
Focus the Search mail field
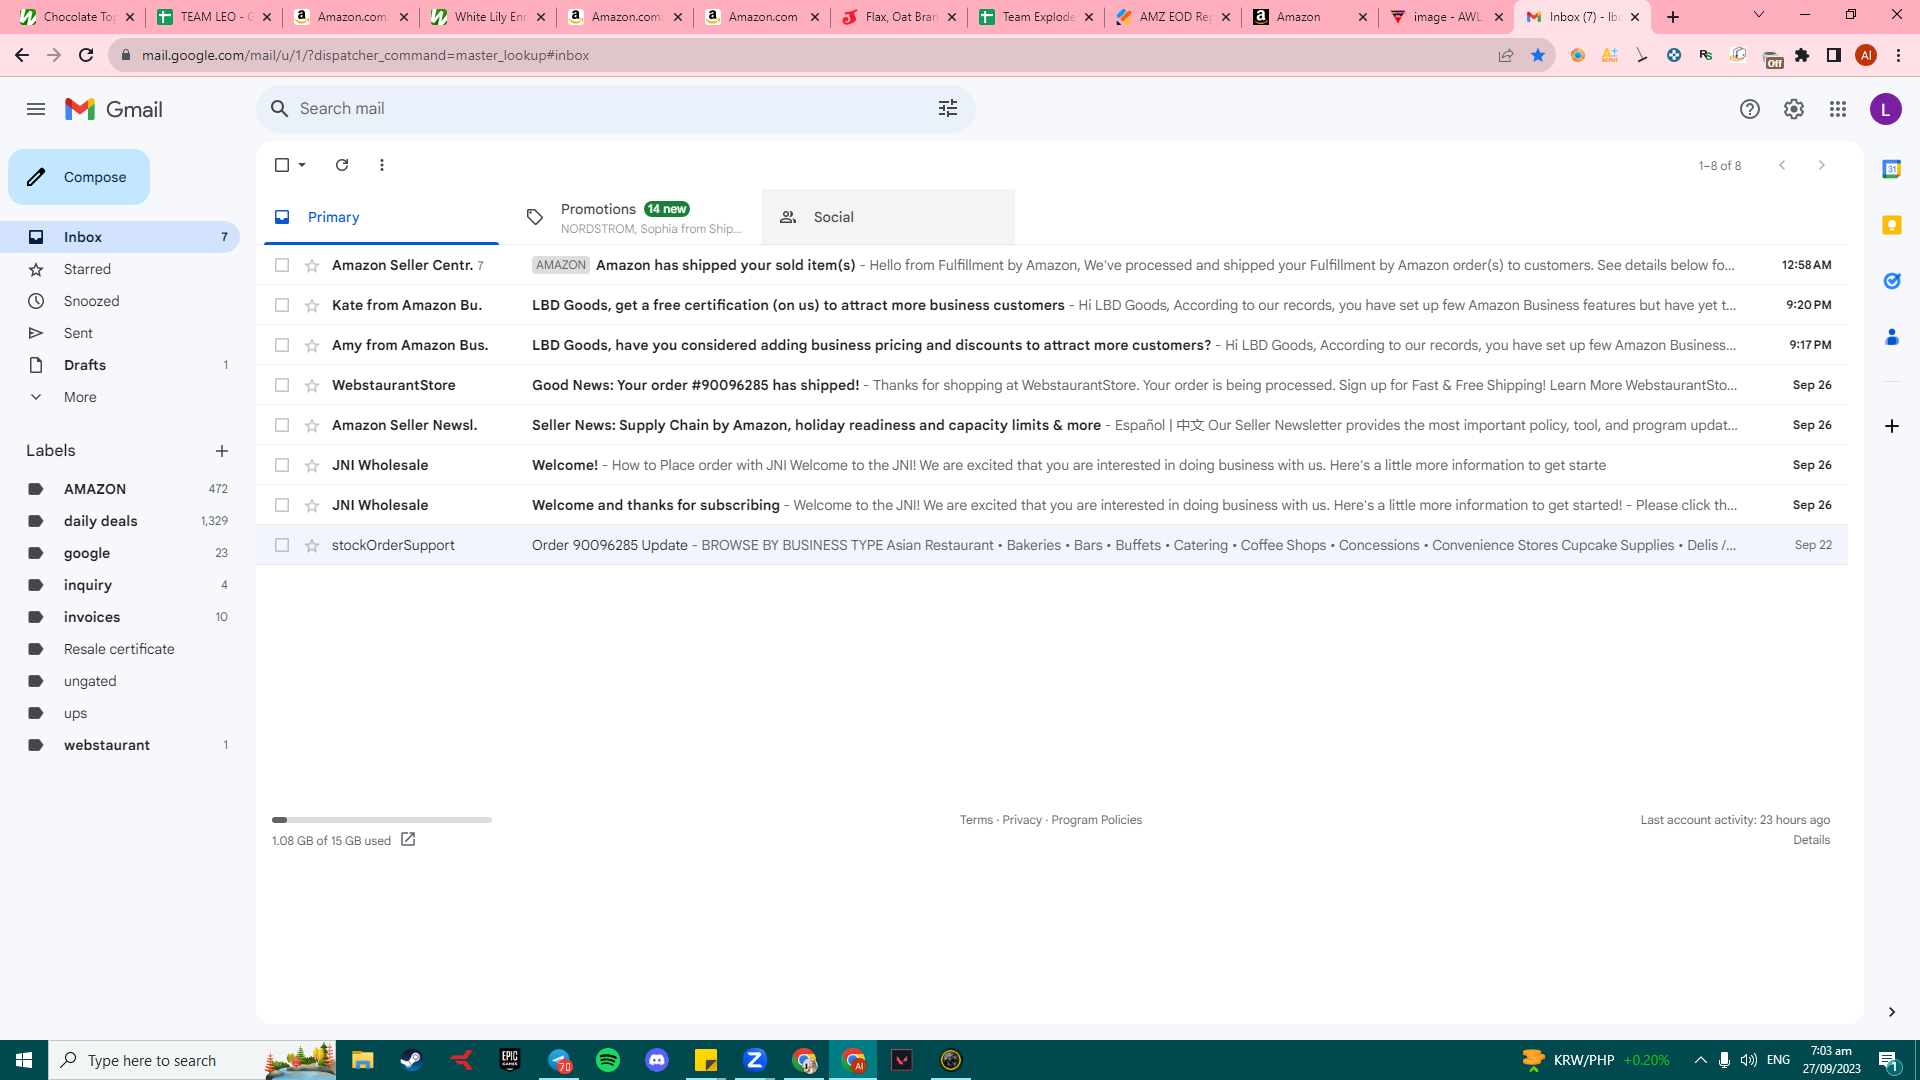[615, 108]
